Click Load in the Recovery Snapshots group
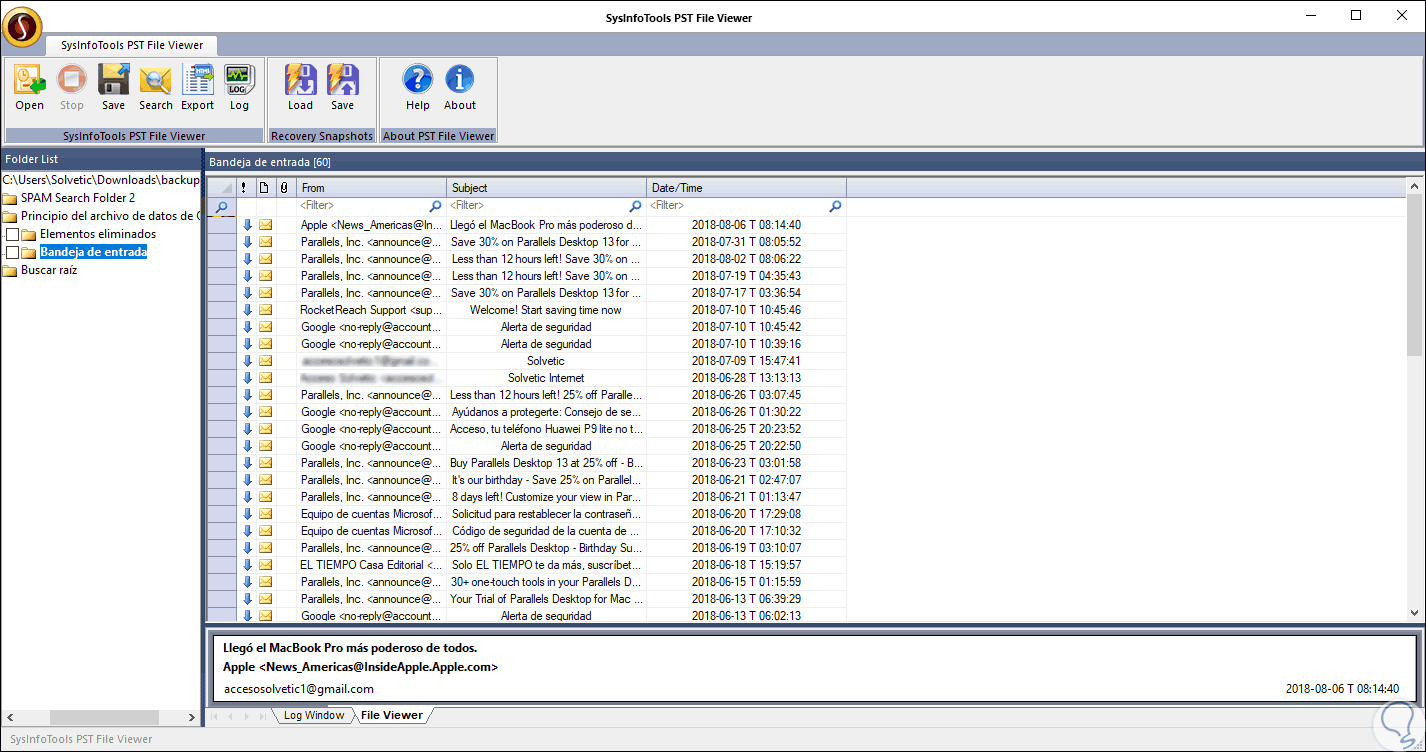The image size is (1426, 752). (x=301, y=80)
